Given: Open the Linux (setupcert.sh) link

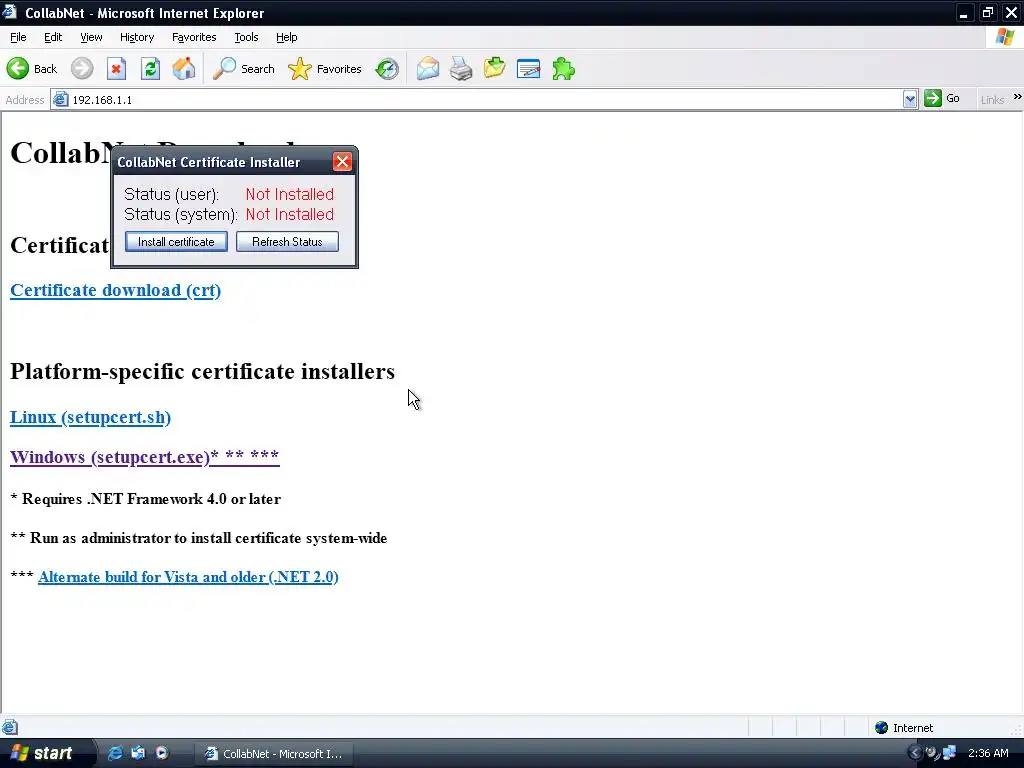Looking at the screenshot, I should coord(90,417).
